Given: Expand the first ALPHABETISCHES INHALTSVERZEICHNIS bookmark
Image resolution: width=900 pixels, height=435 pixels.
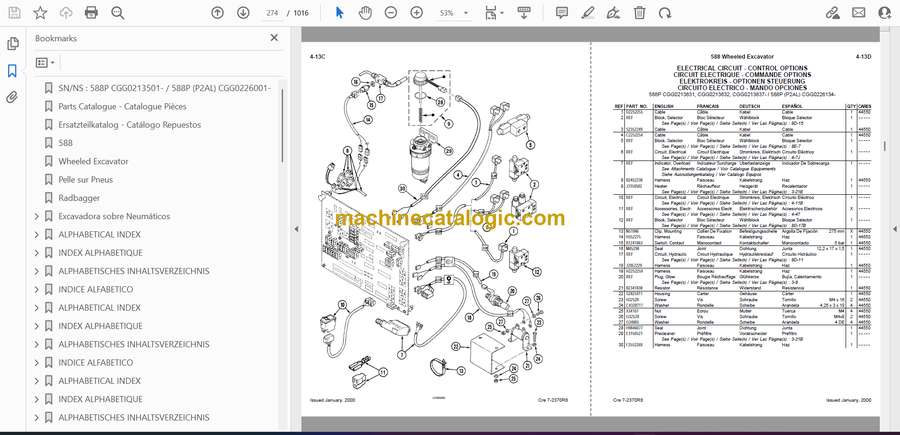Looking at the screenshot, I should (37, 271).
